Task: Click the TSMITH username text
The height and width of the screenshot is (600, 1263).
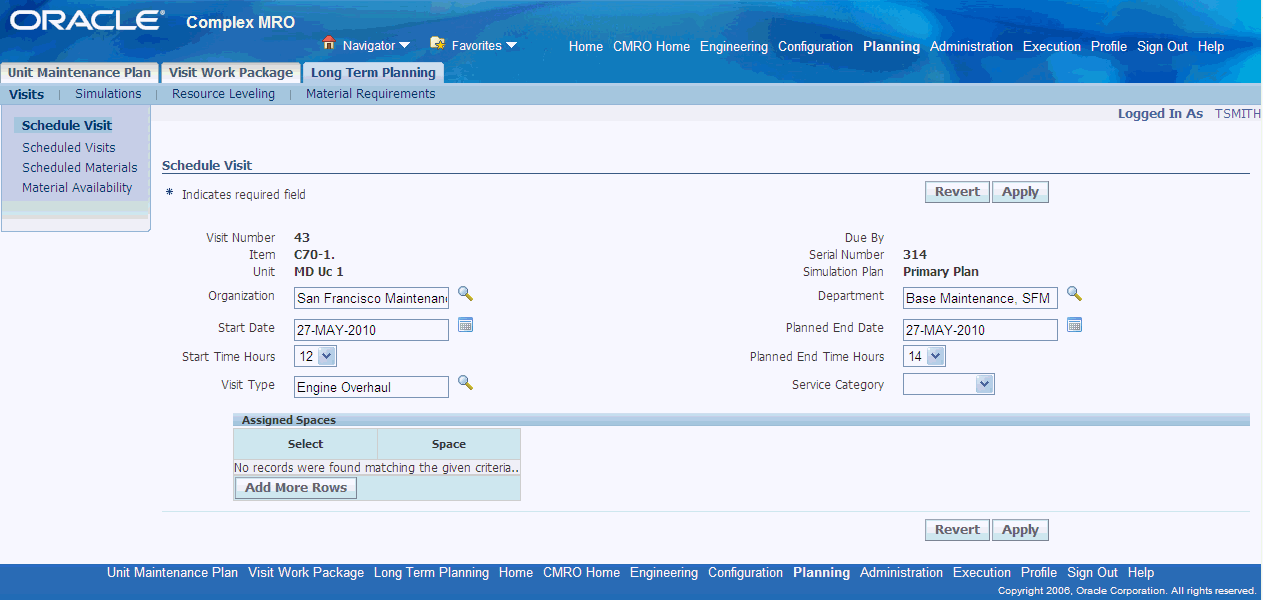Action: (1238, 114)
